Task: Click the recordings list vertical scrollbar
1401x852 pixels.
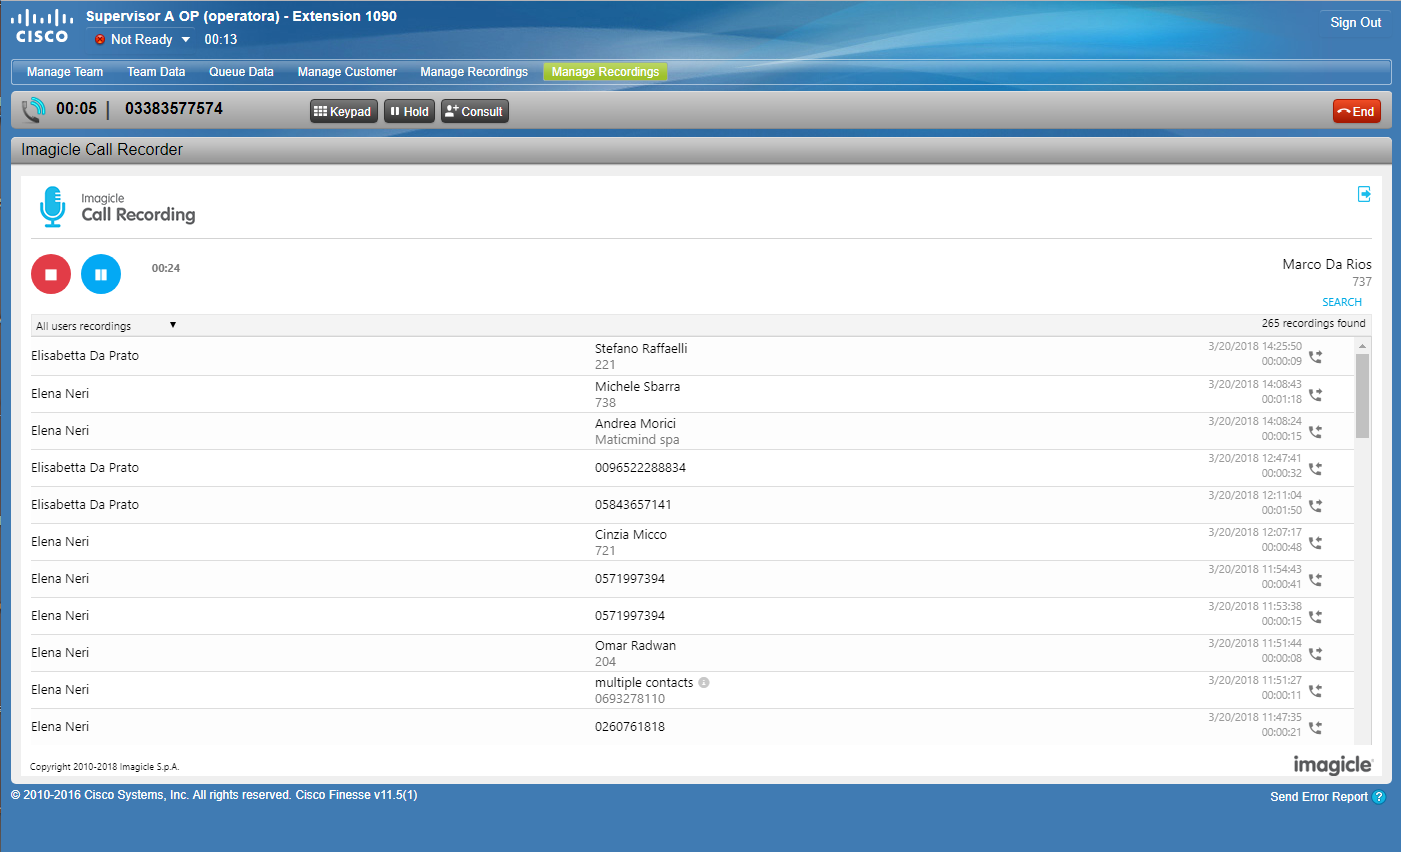Action: coord(1362,395)
